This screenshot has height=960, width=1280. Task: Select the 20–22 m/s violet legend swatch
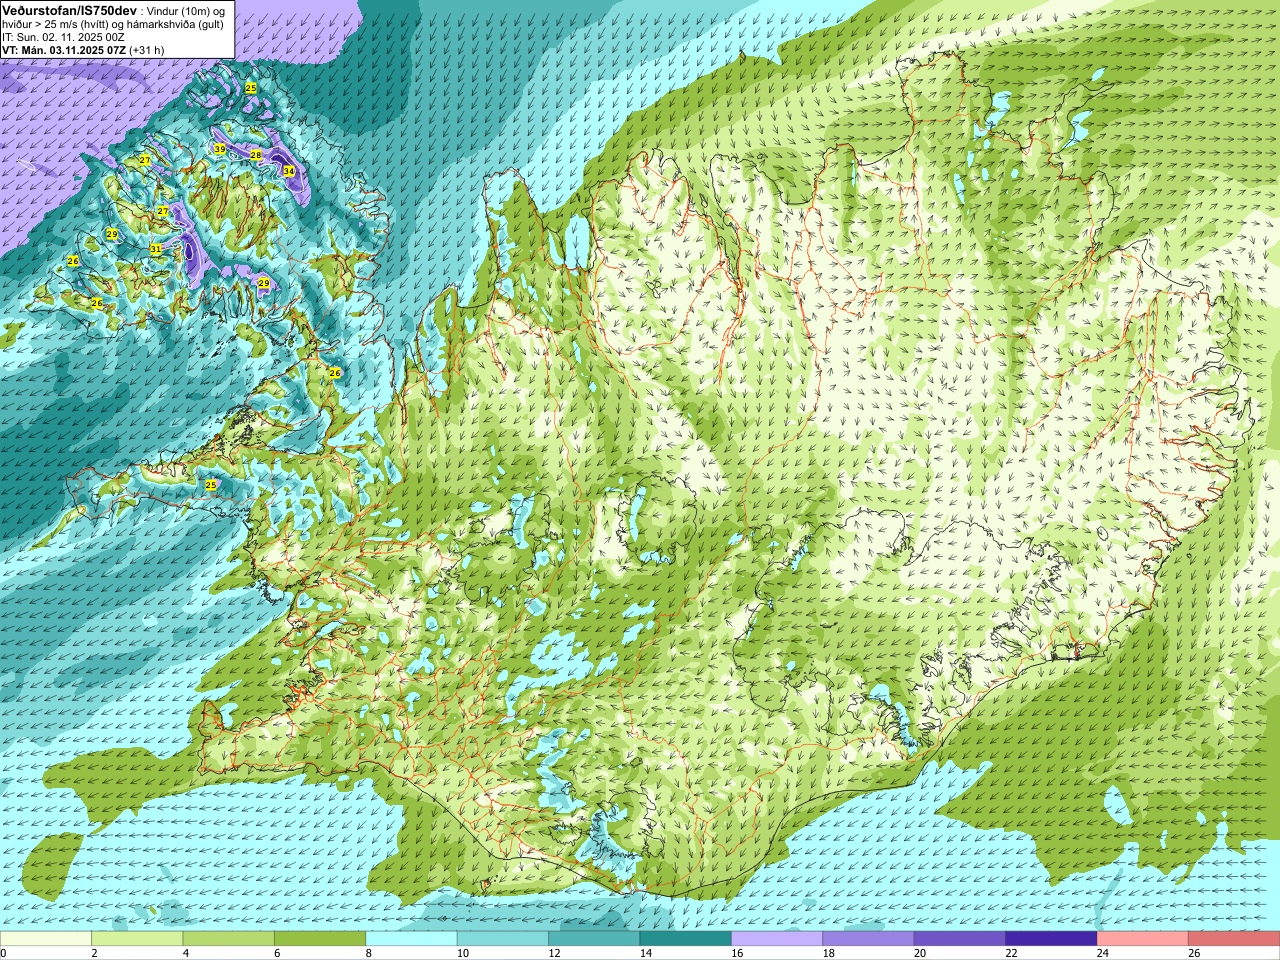[960, 938]
